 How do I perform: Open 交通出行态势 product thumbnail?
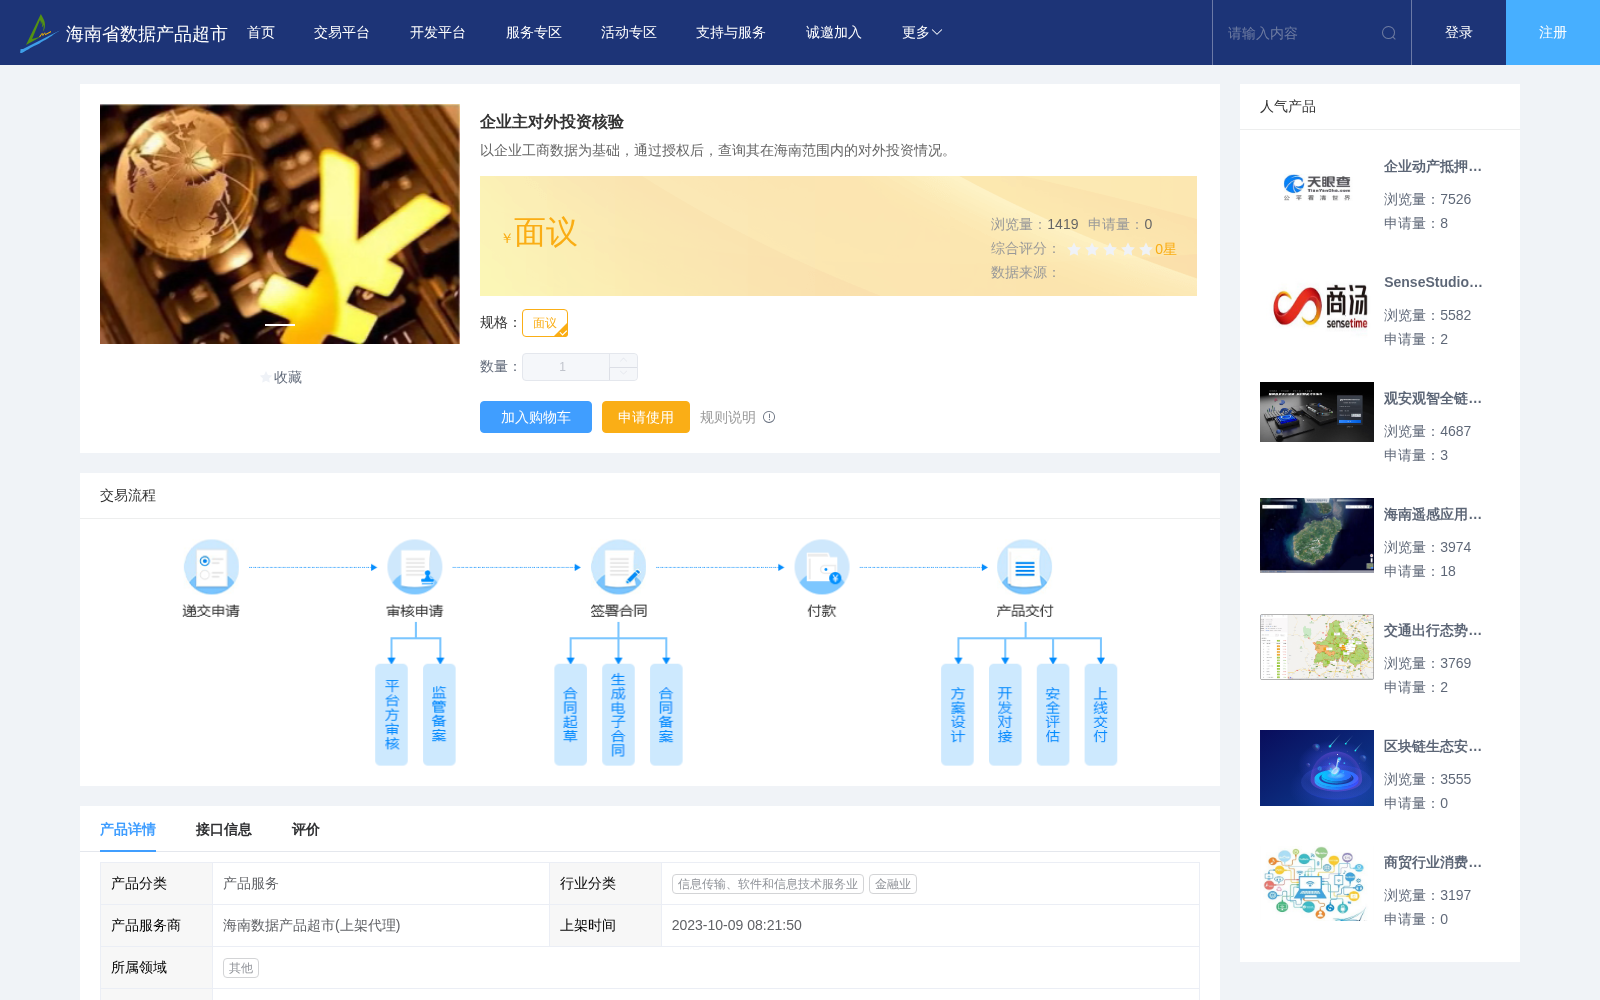(1317, 647)
